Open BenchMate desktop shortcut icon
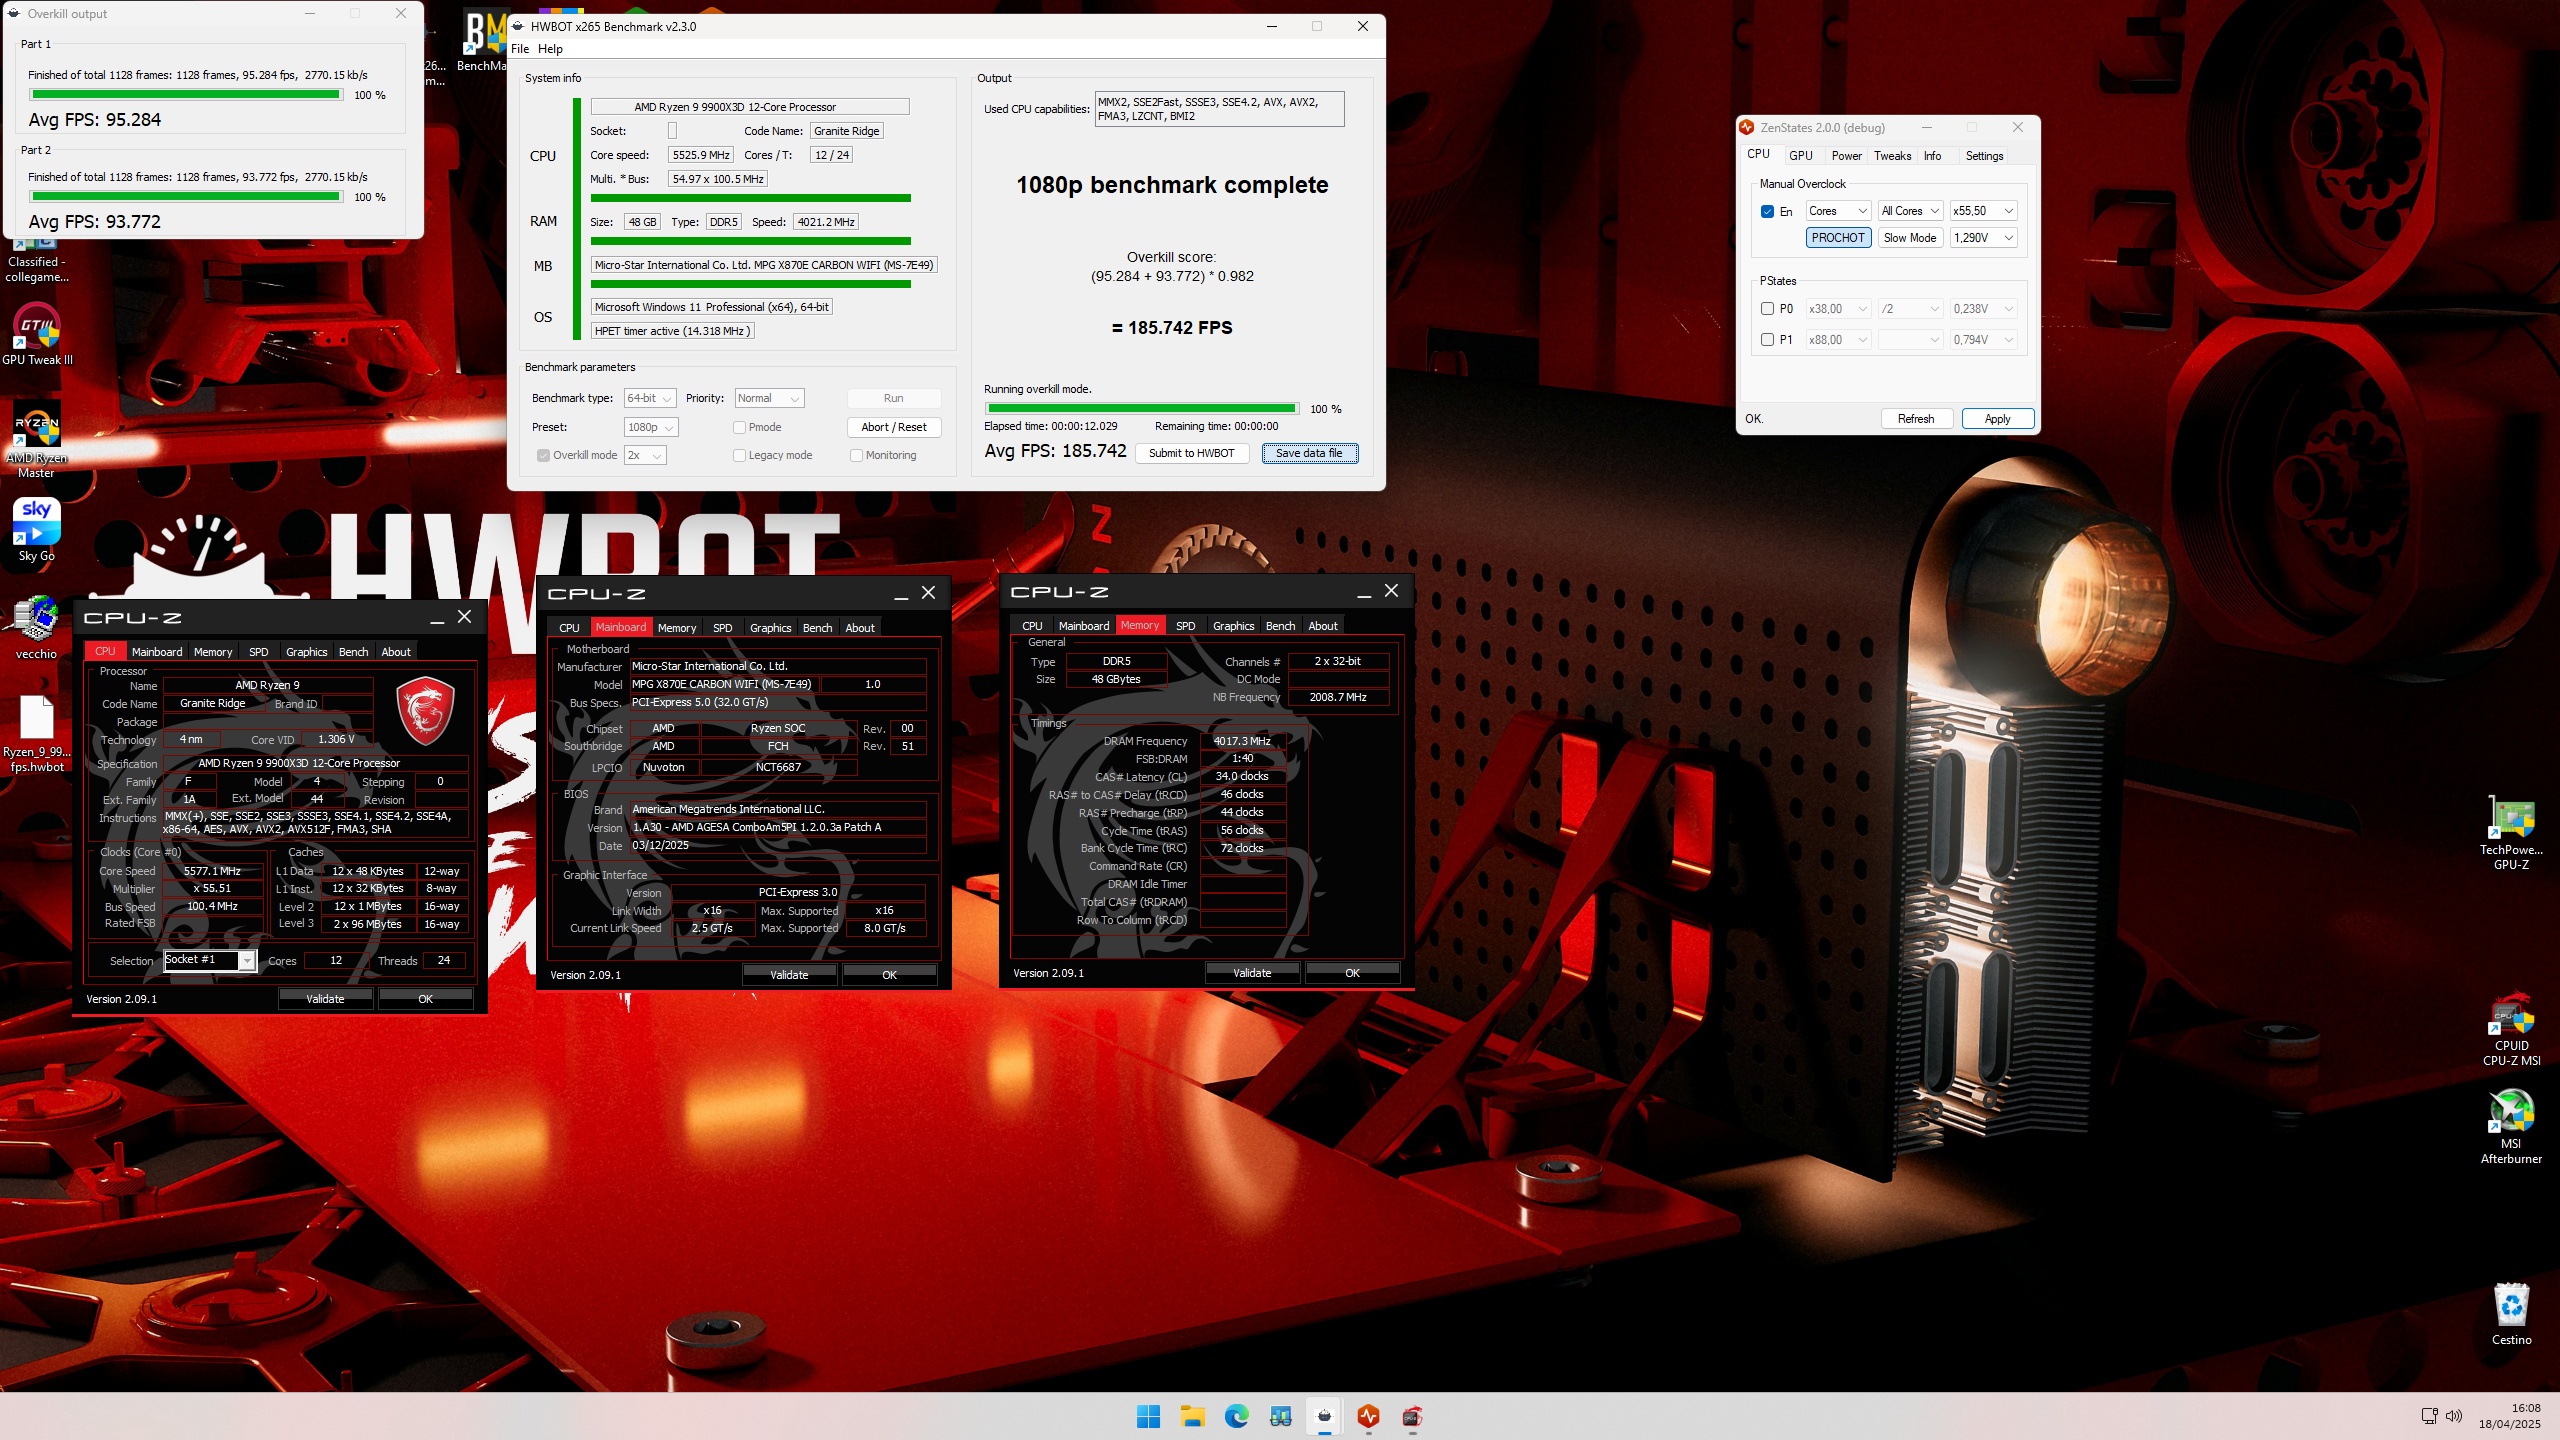2560x1440 pixels. pyautogui.click(x=484, y=42)
